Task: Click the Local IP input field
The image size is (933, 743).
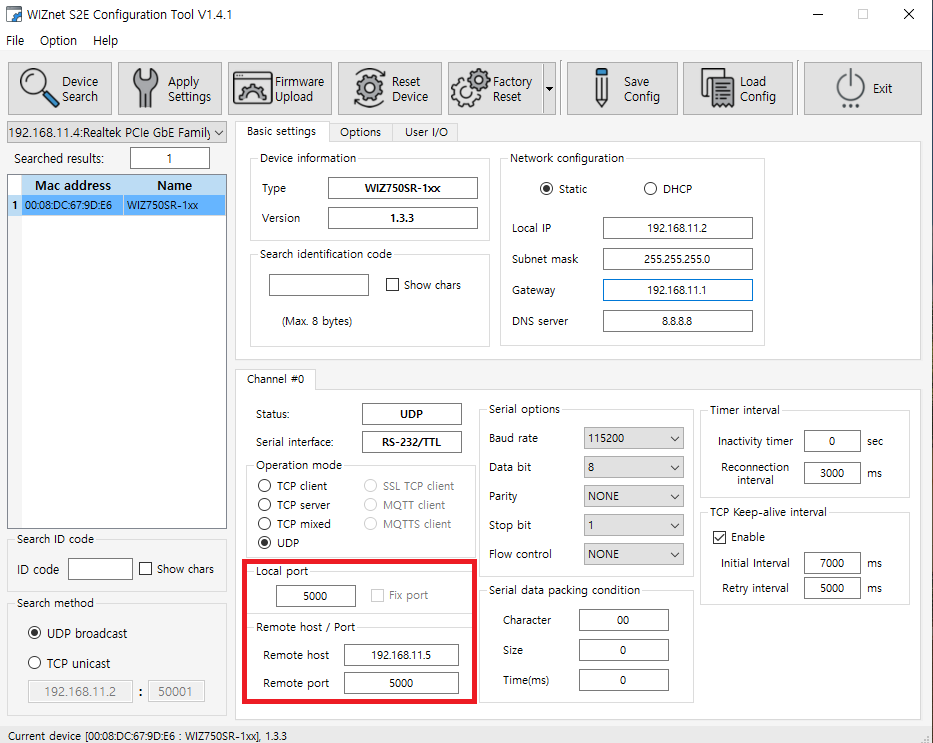Action: point(677,228)
